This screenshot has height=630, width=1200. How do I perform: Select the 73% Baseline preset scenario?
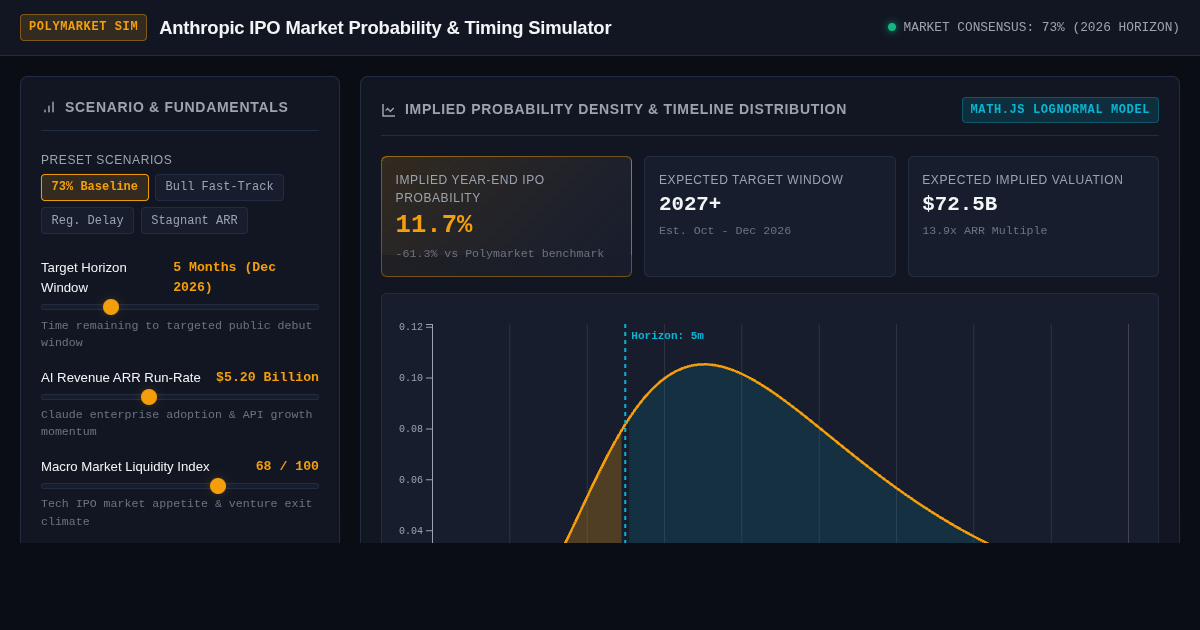[x=95, y=187]
